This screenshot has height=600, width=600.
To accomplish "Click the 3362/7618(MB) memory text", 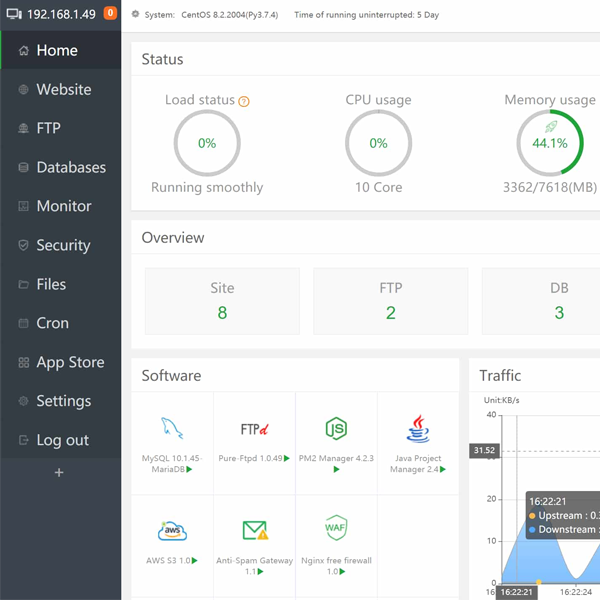I will (x=550, y=187).
